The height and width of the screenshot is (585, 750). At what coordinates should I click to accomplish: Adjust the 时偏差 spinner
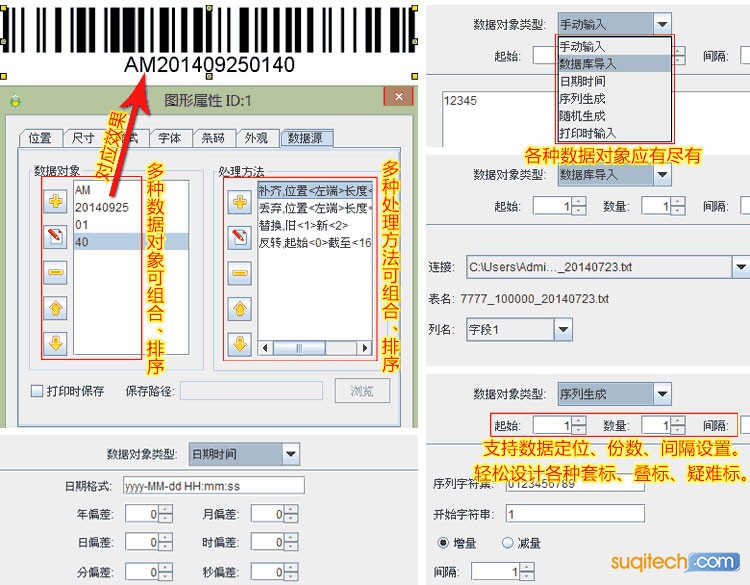tap(291, 542)
